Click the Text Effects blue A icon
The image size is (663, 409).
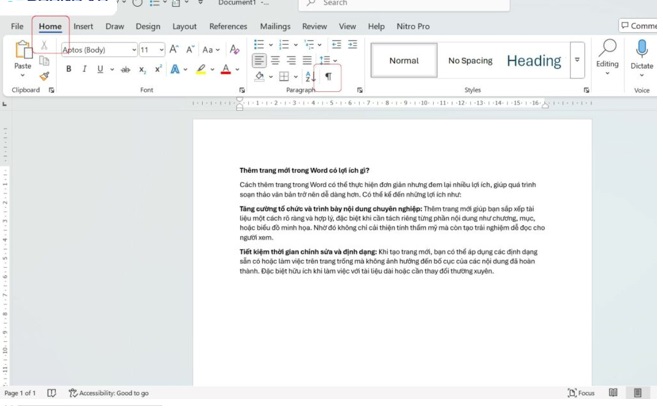[175, 69]
